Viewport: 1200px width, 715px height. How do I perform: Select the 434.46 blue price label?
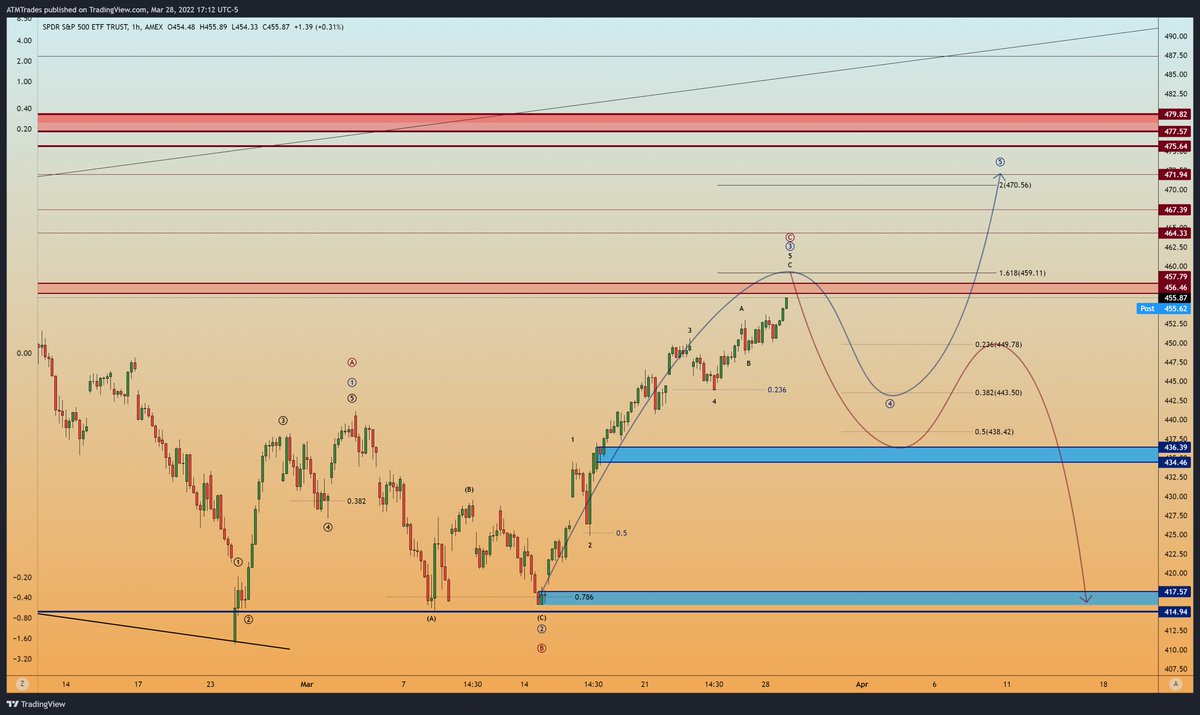(x=1174, y=463)
